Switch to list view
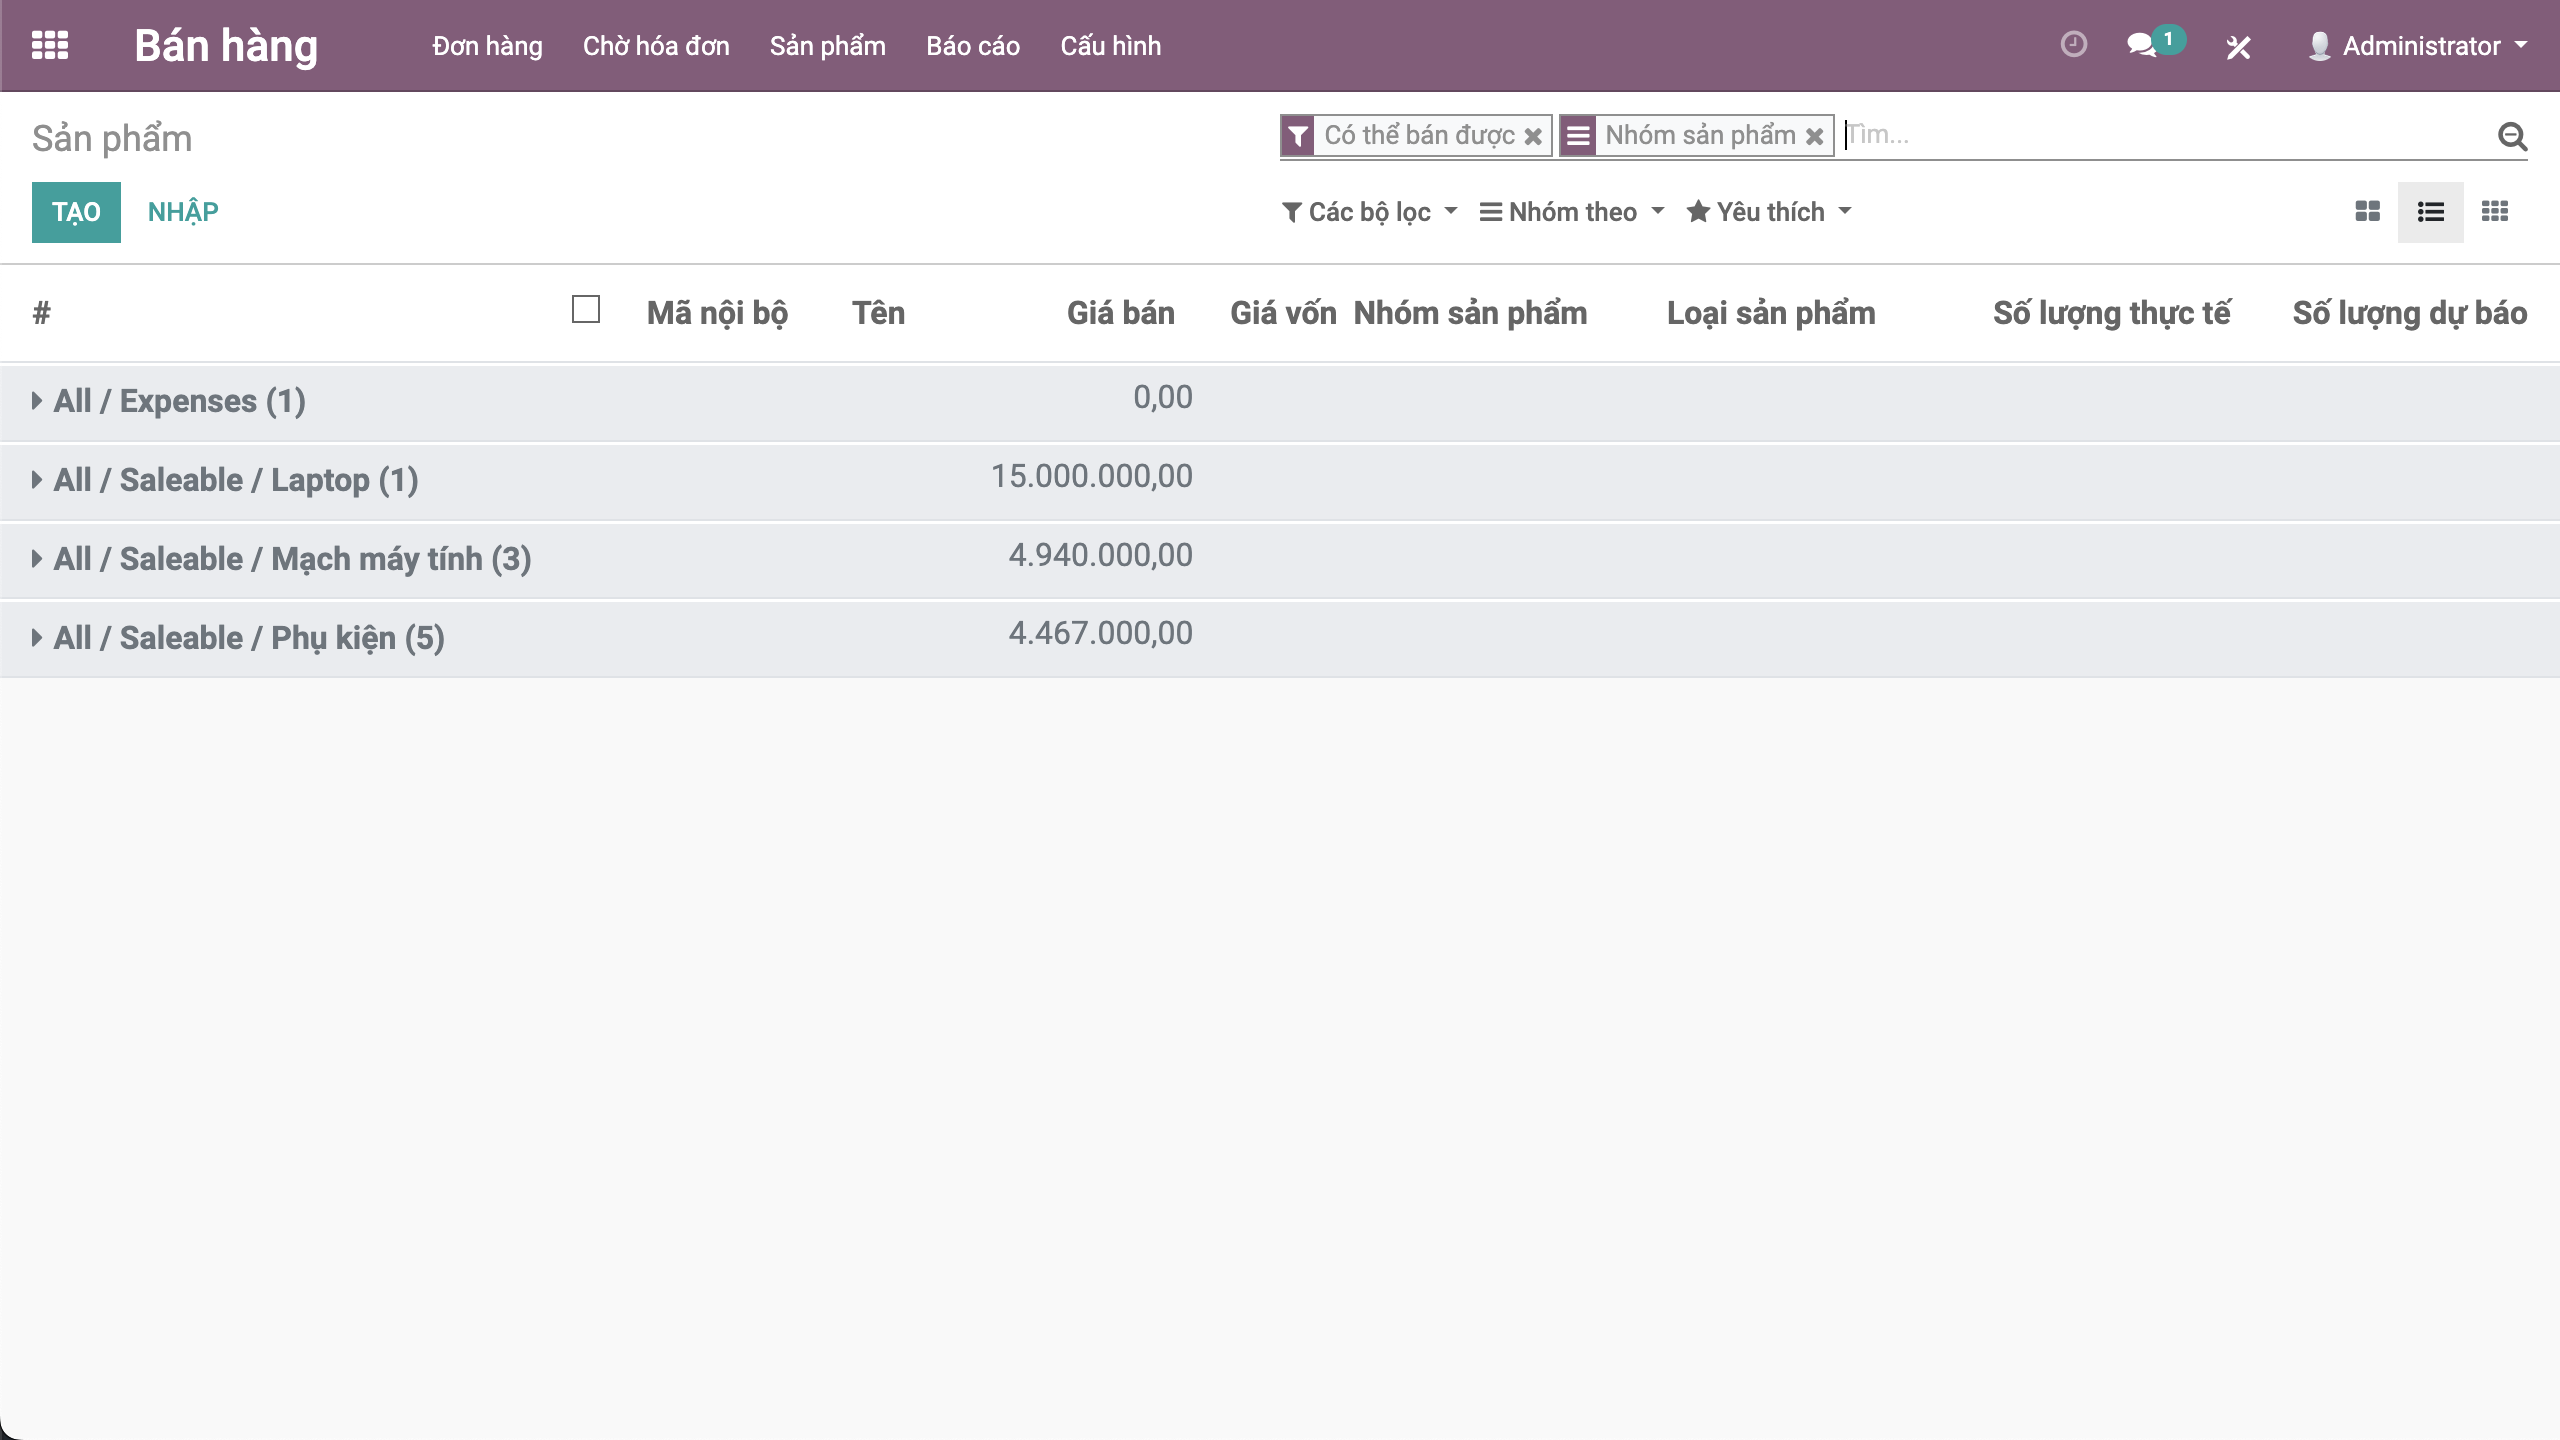The width and height of the screenshot is (2560, 1440). click(2430, 212)
